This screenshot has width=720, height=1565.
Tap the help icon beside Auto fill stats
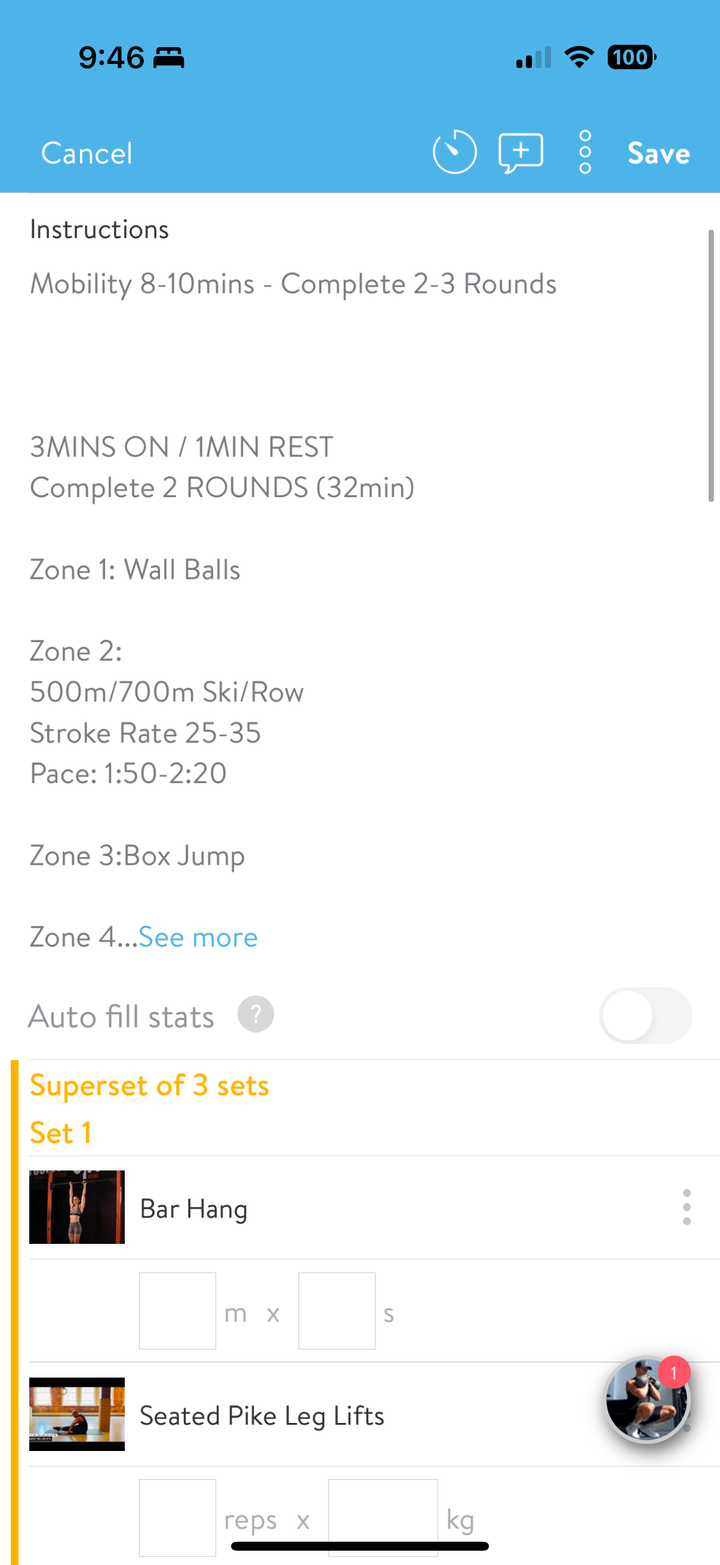255,1016
